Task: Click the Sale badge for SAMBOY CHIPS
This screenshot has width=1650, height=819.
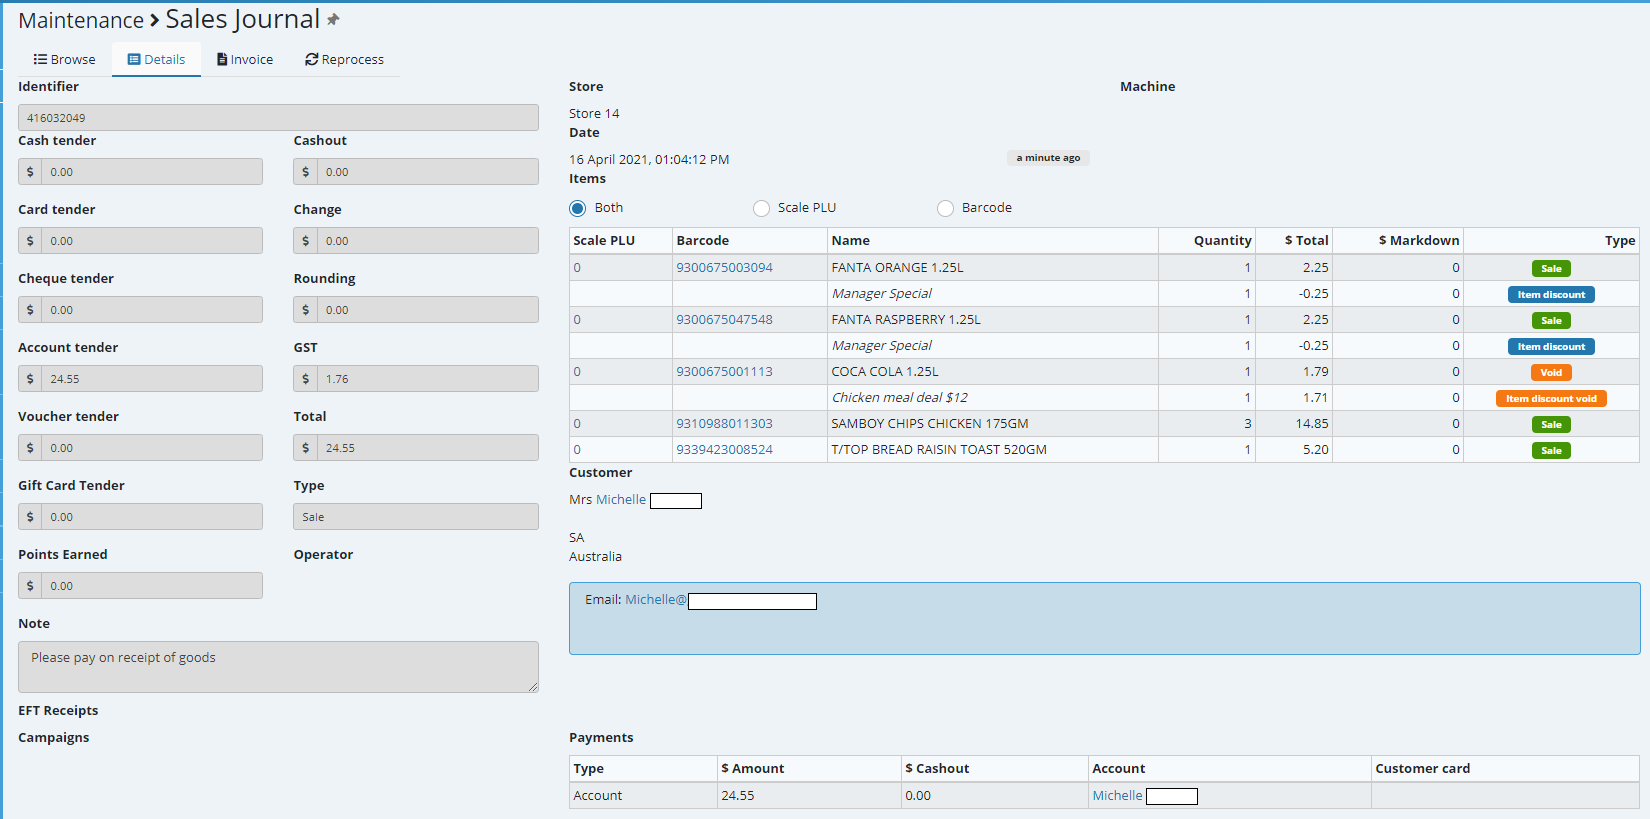Action: (x=1551, y=425)
